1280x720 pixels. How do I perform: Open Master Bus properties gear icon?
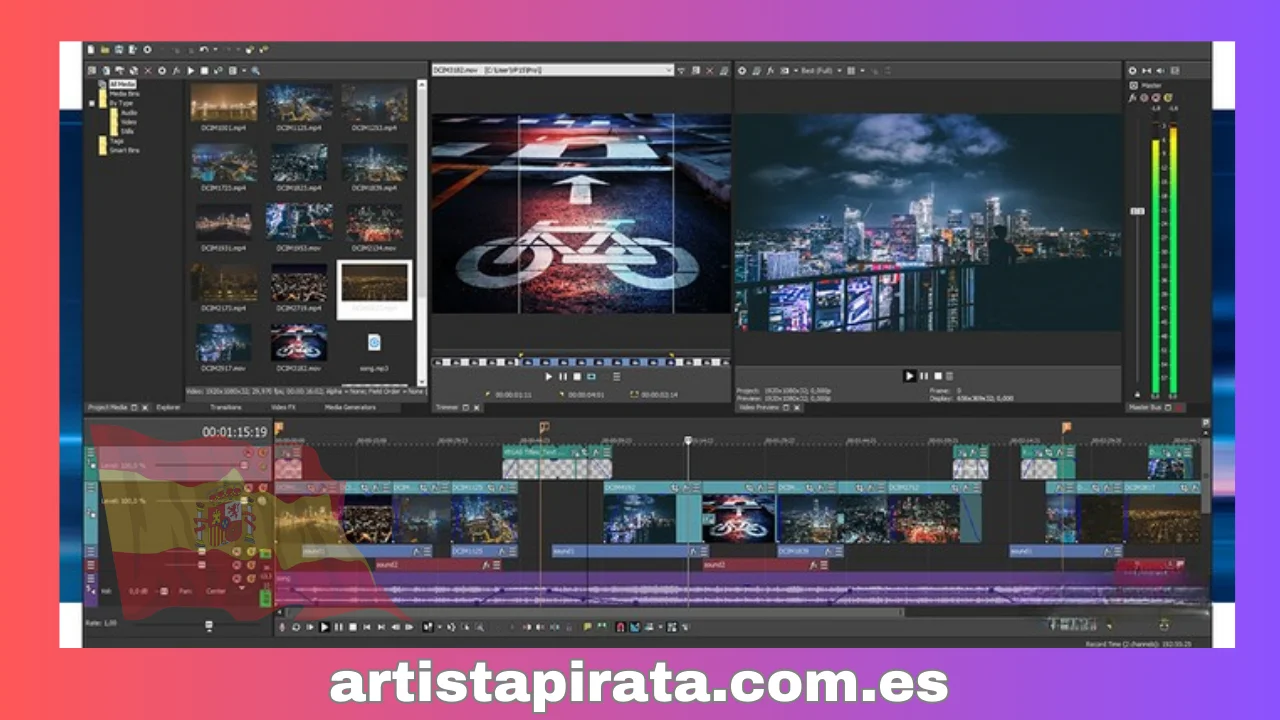click(x=1133, y=71)
